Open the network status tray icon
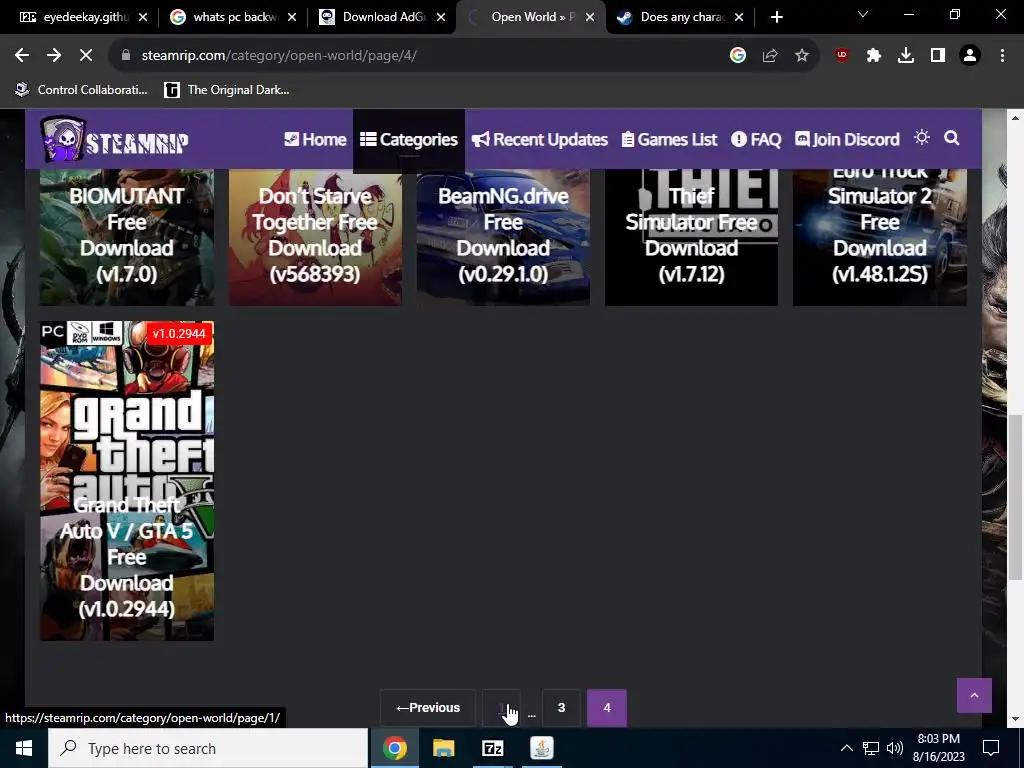 (x=871, y=748)
